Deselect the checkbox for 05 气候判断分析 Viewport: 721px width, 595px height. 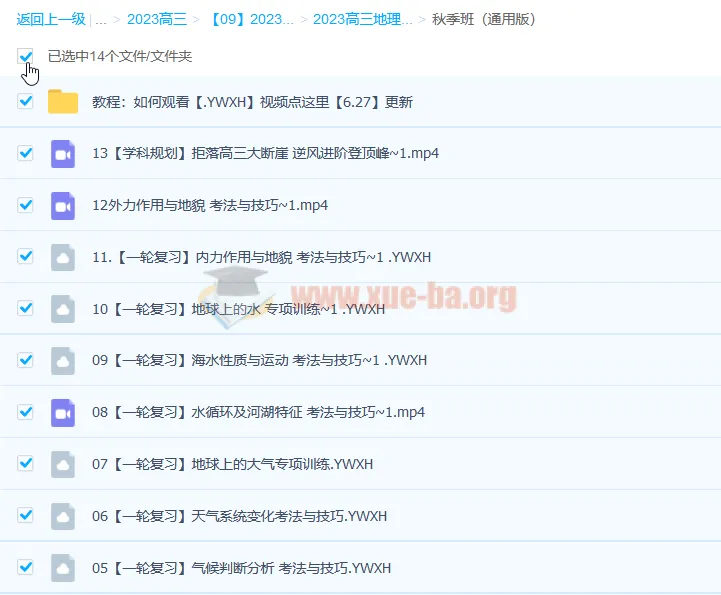pos(26,568)
